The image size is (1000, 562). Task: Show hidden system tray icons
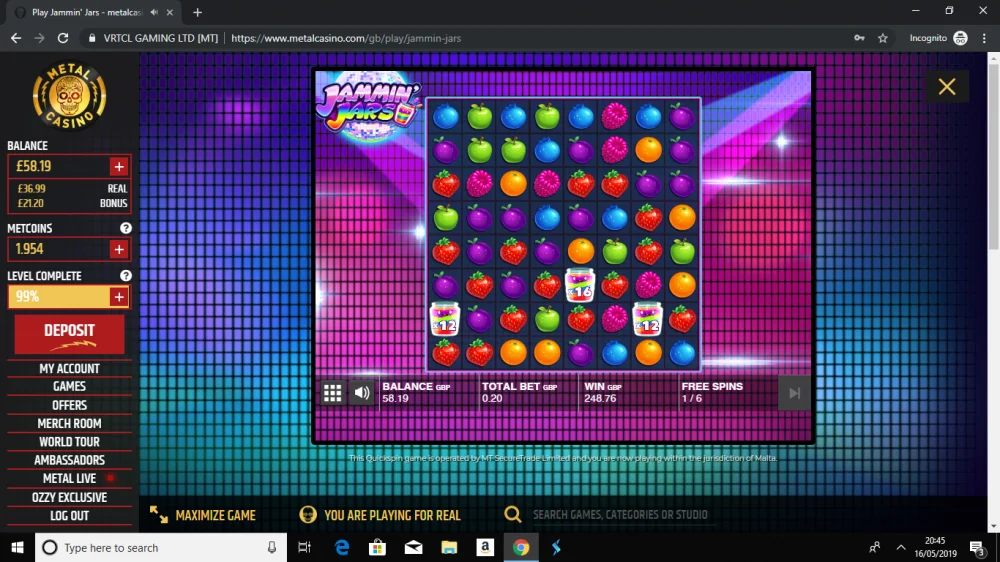[901, 547]
